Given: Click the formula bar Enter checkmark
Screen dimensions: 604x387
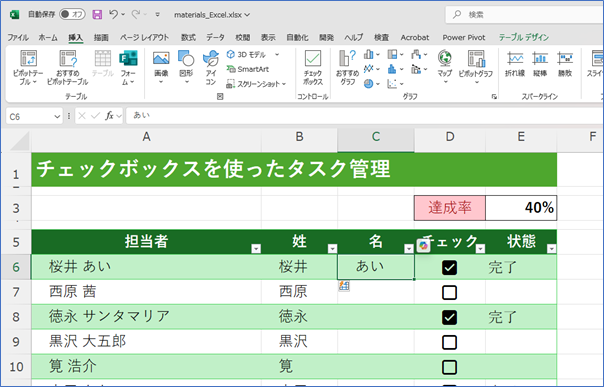Looking at the screenshot, I should (x=96, y=116).
